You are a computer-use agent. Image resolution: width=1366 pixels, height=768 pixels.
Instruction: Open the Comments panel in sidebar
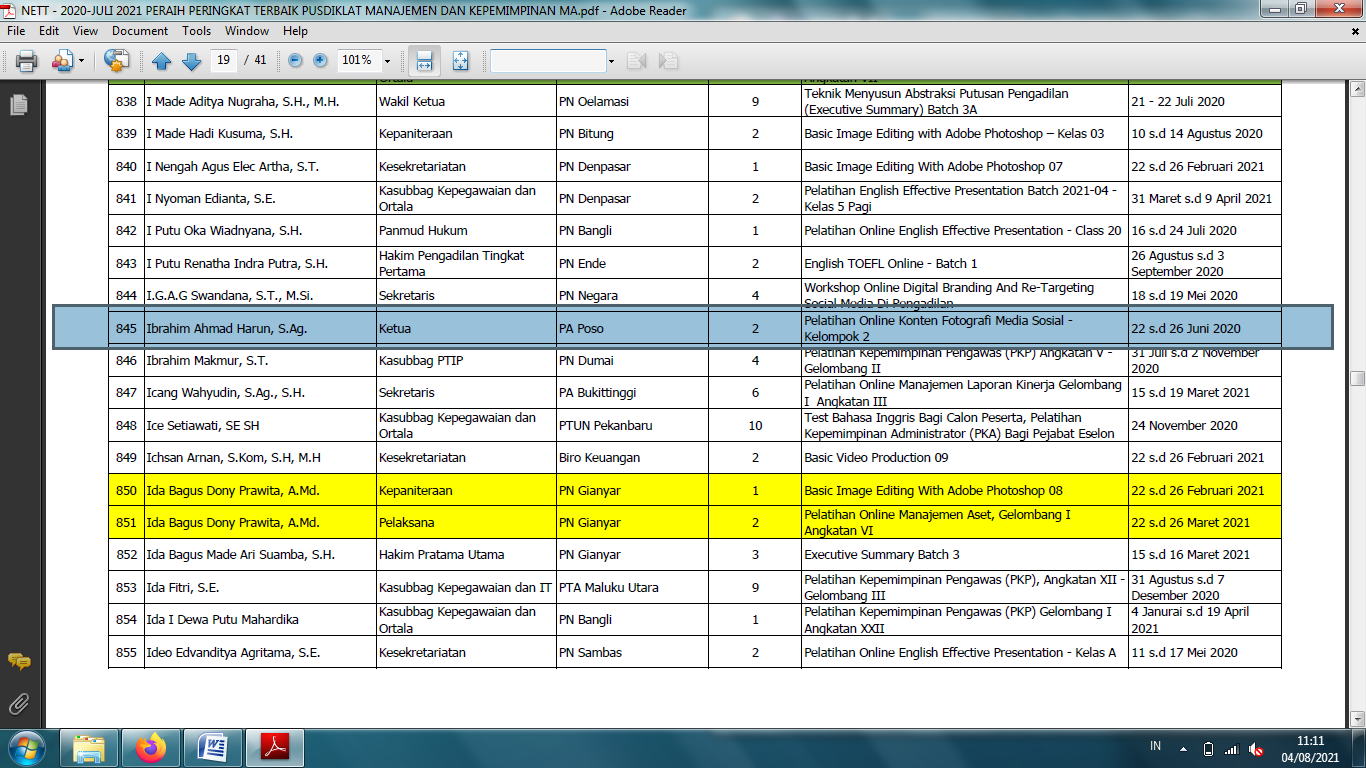(18, 662)
